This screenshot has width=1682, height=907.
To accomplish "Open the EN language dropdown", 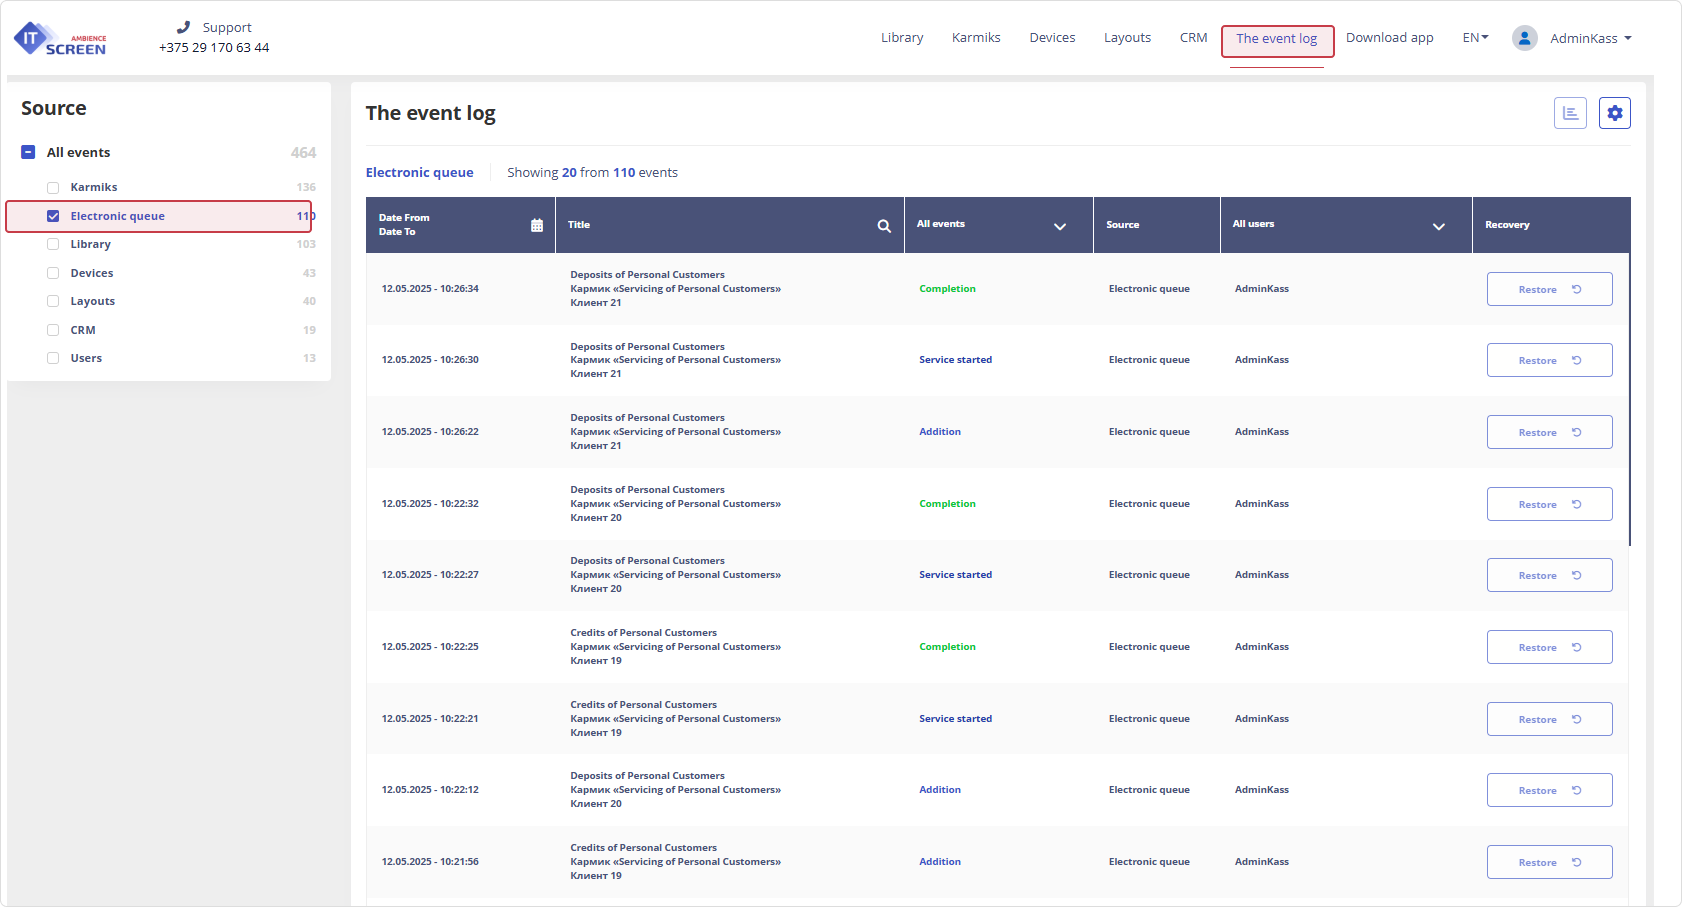I will click(1475, 38).
